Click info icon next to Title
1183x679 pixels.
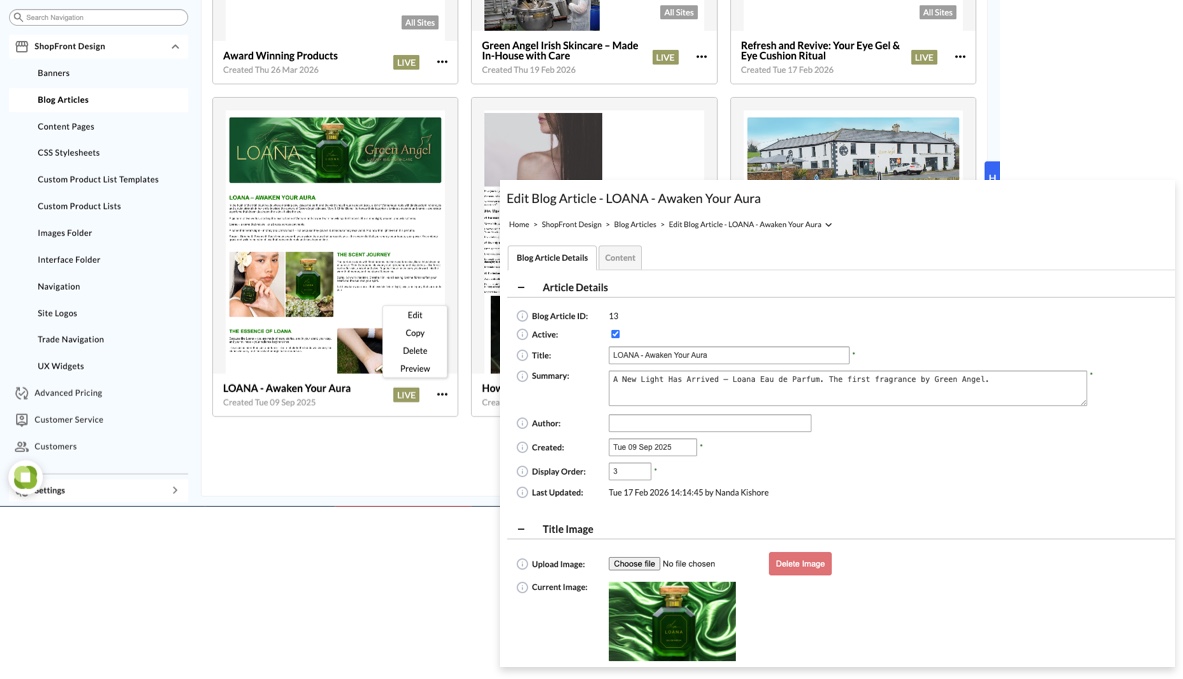522,355
